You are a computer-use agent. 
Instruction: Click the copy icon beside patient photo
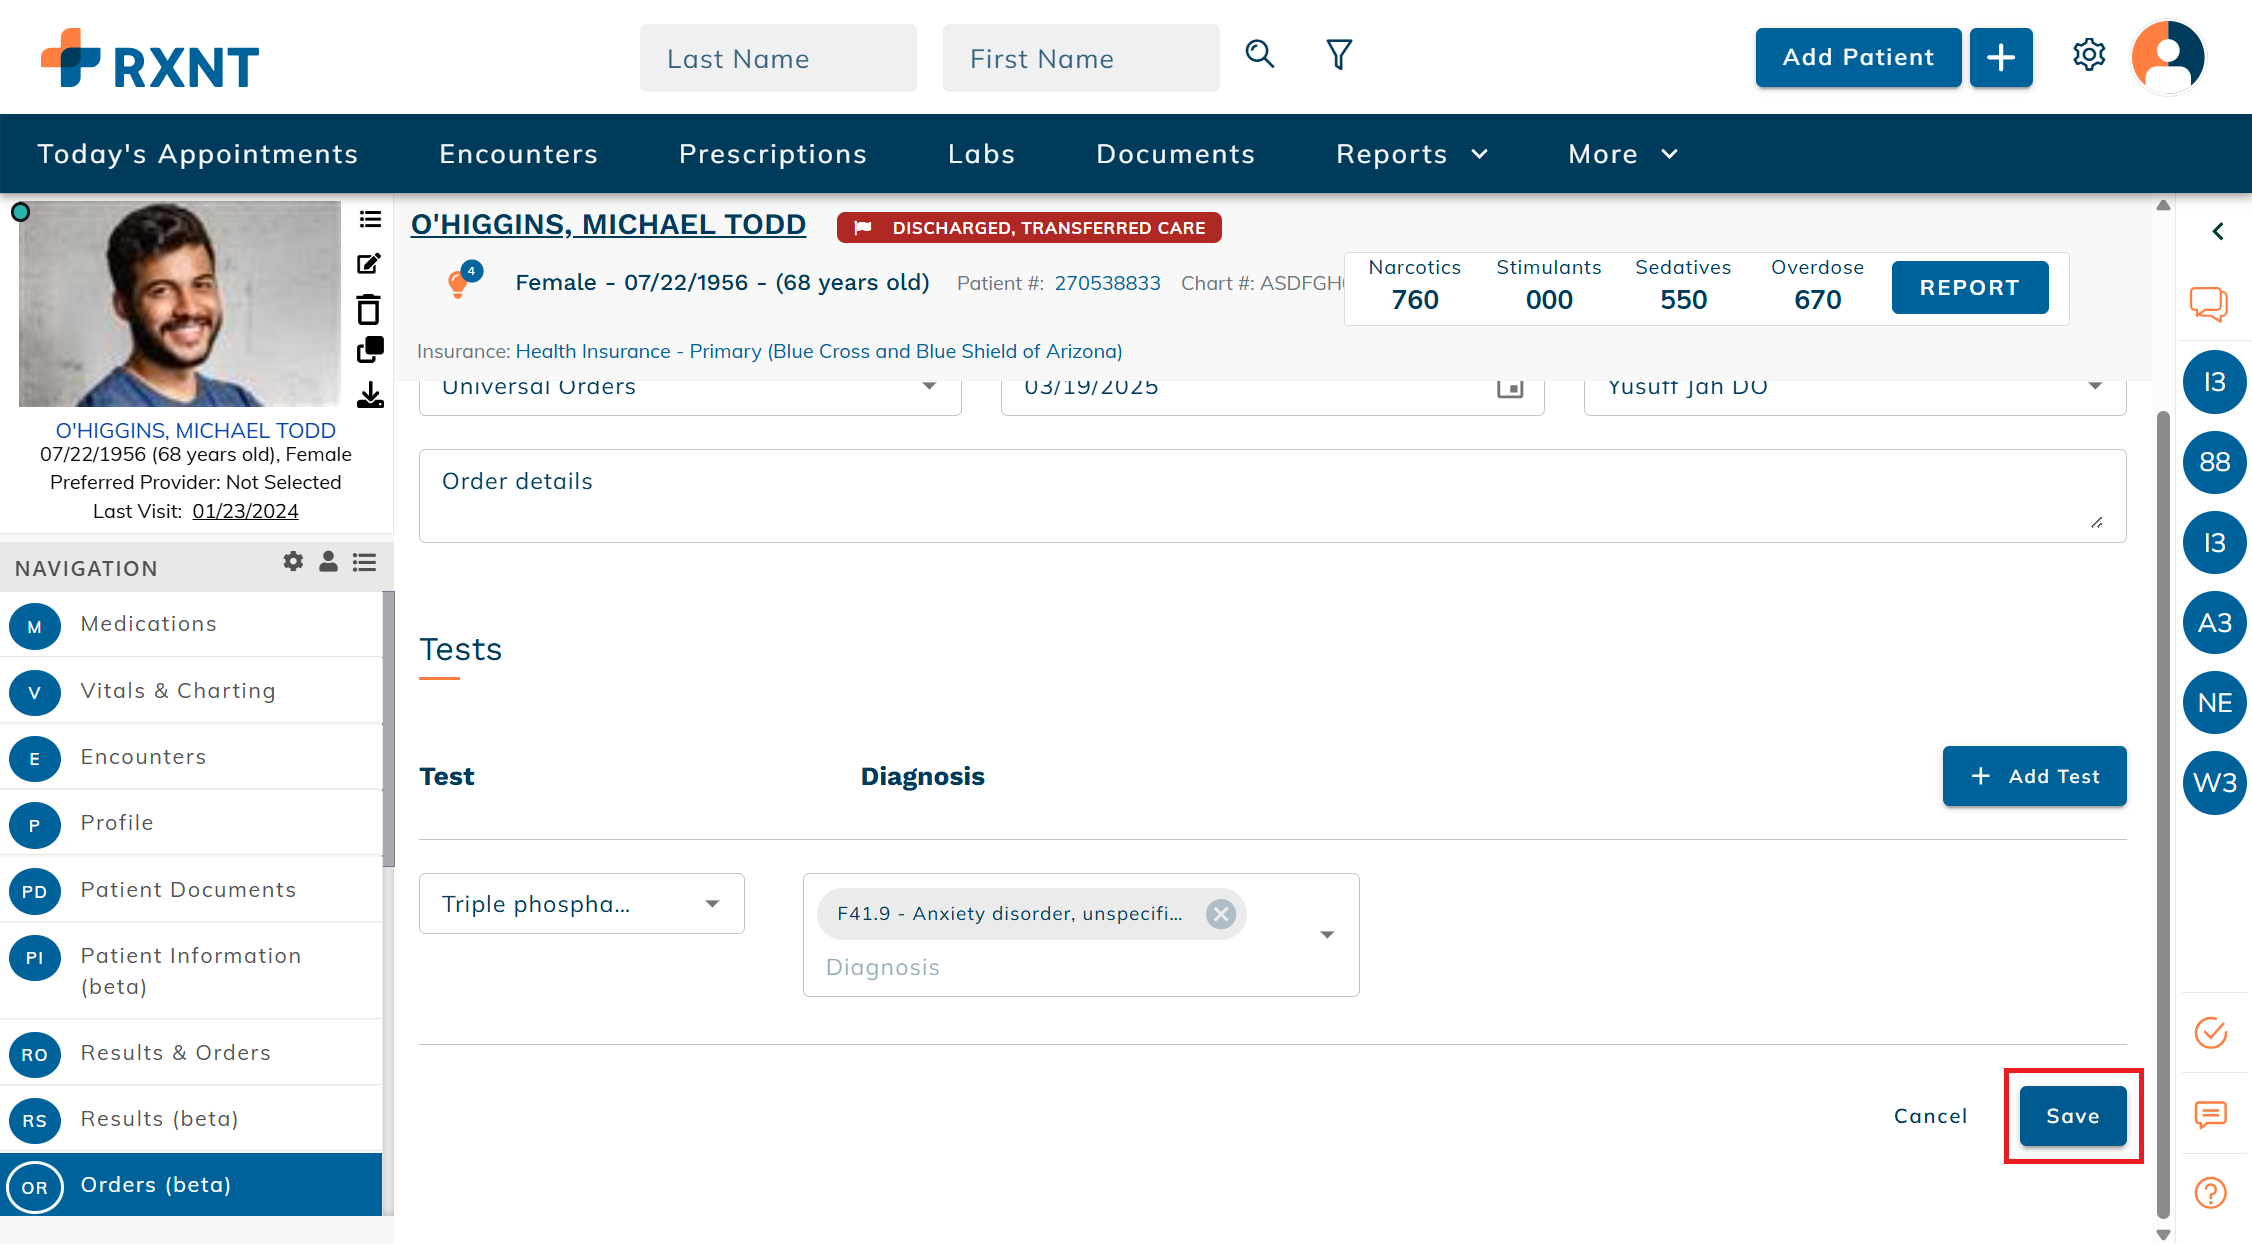(x=370, y=350)
